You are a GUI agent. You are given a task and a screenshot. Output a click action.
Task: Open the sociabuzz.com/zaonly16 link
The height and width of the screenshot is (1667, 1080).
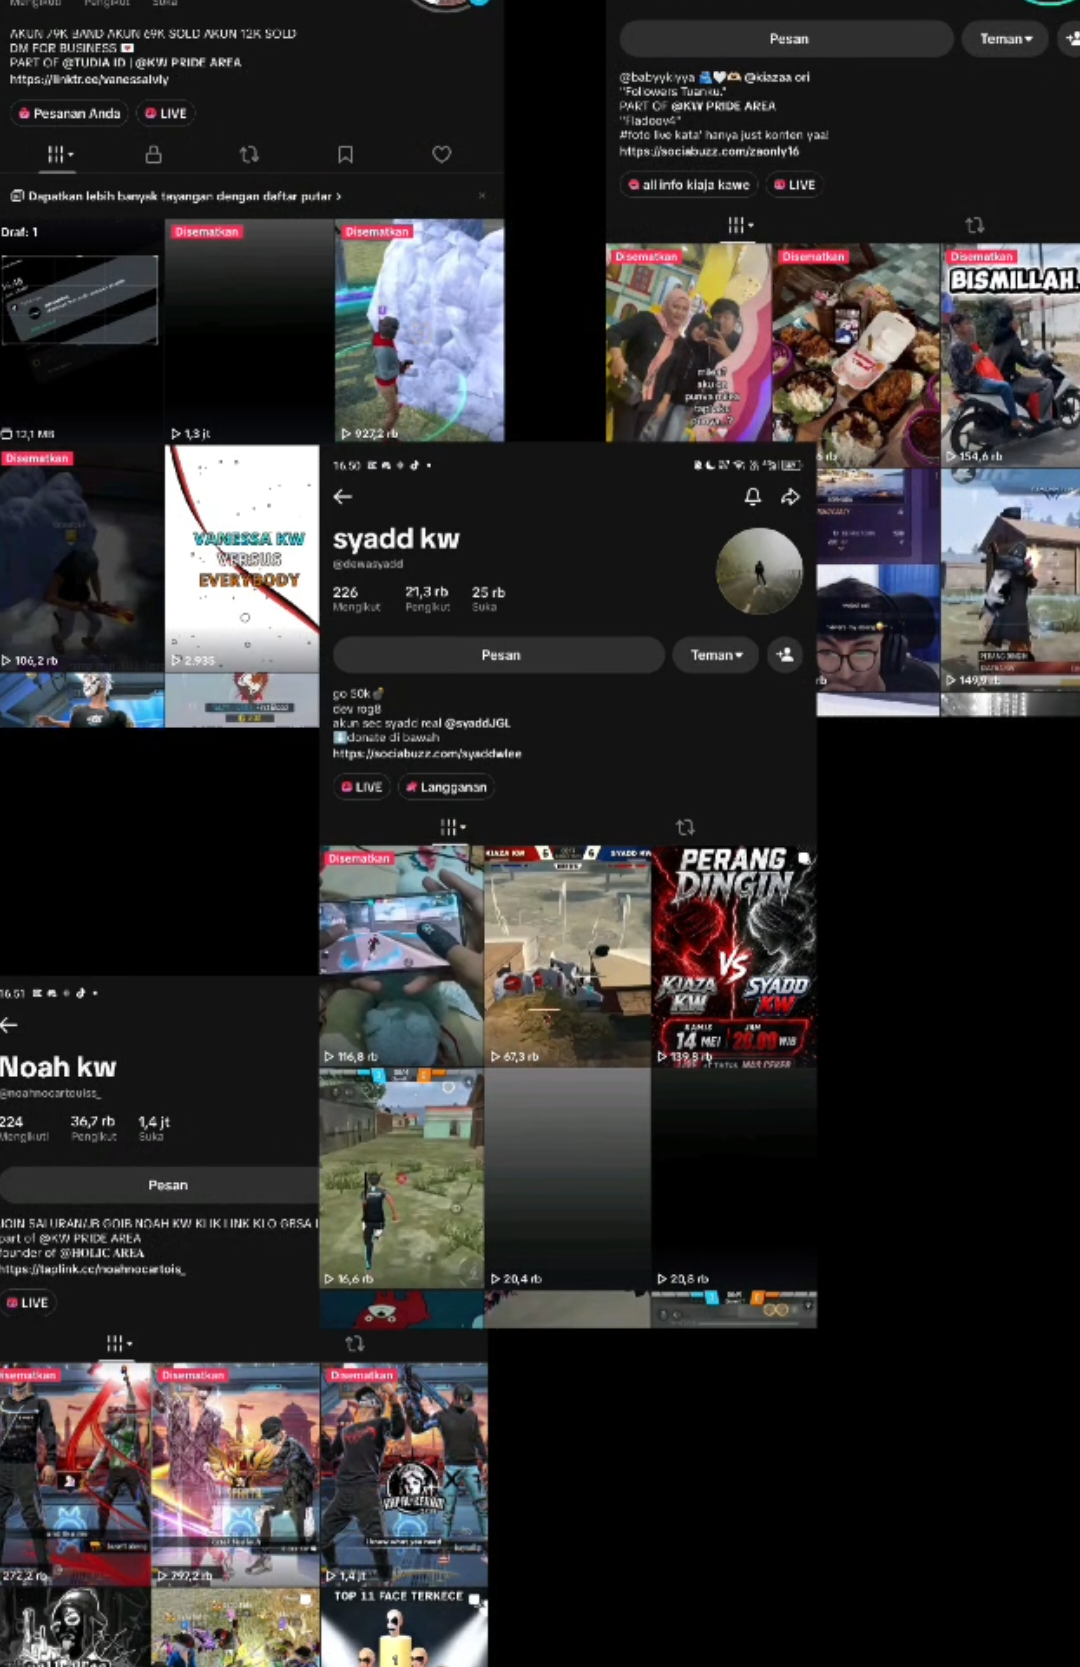coord(709,151)
